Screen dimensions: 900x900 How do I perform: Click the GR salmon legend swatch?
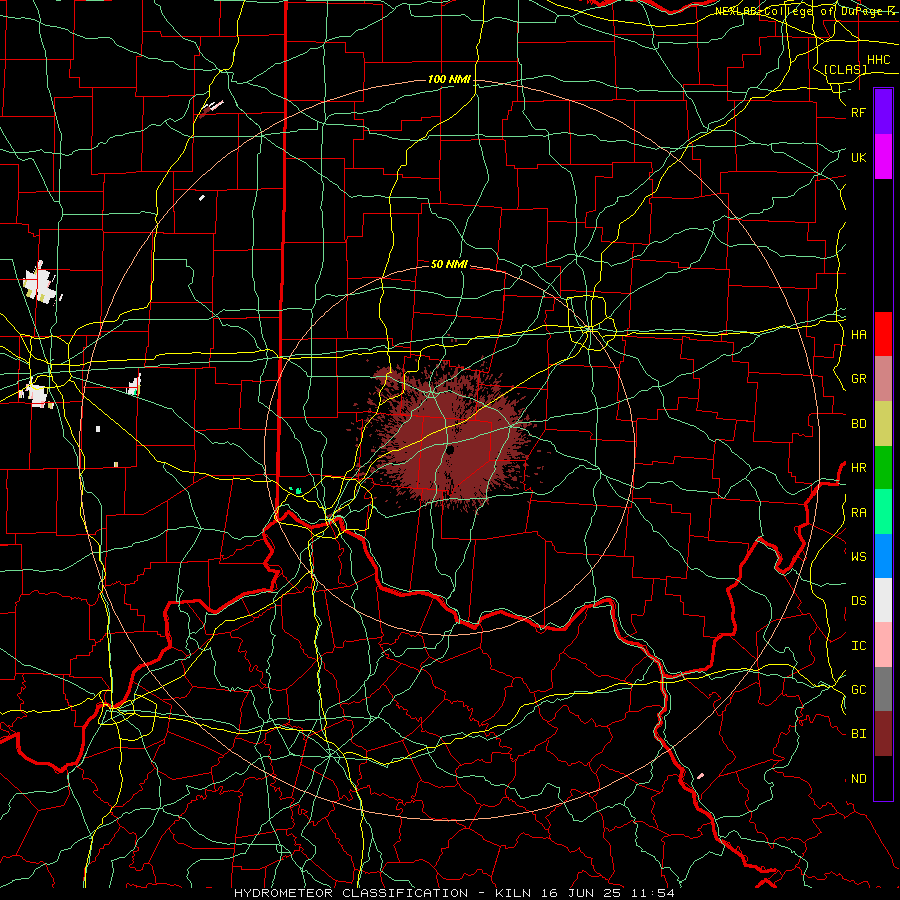(x=883, y=379)
